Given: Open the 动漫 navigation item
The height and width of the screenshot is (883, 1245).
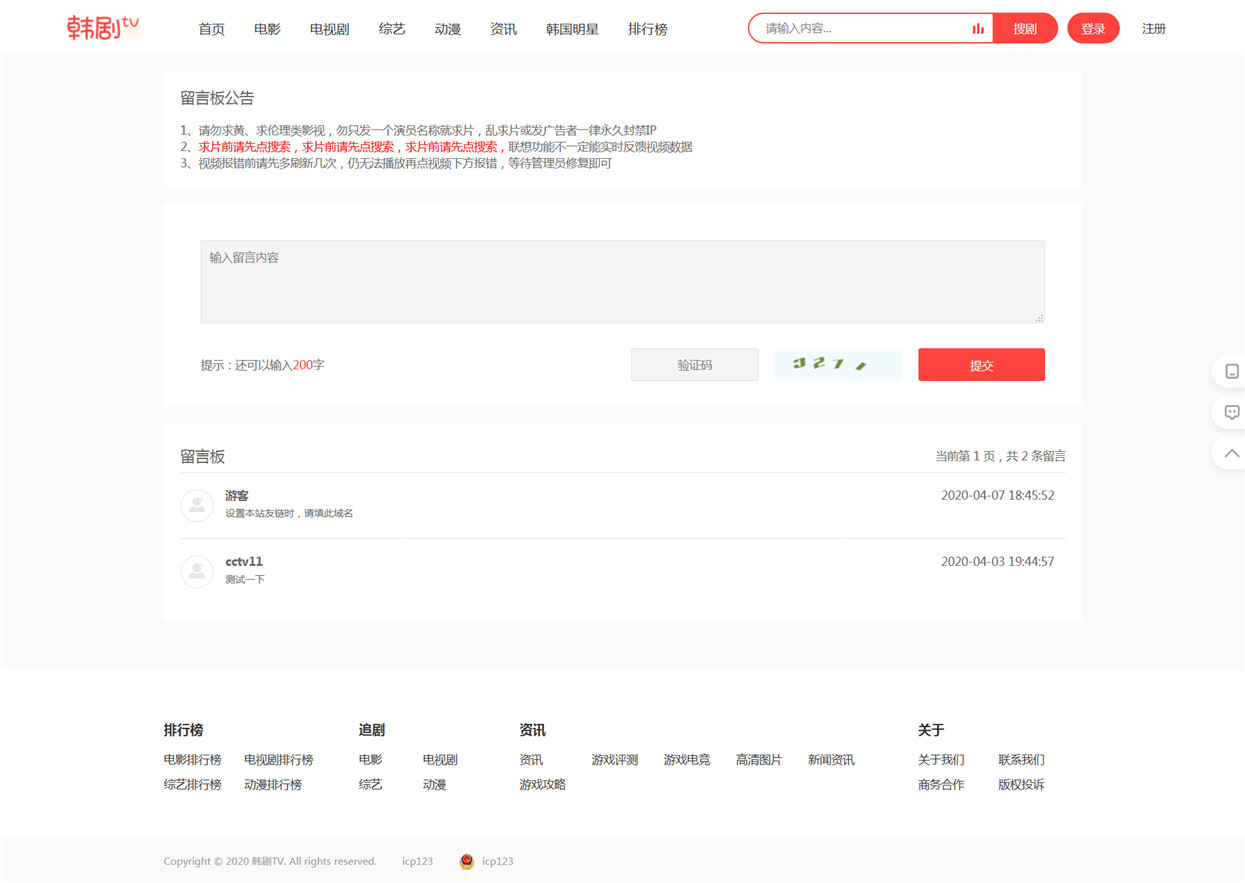Looking at the screenshot, I should (448, 29).
